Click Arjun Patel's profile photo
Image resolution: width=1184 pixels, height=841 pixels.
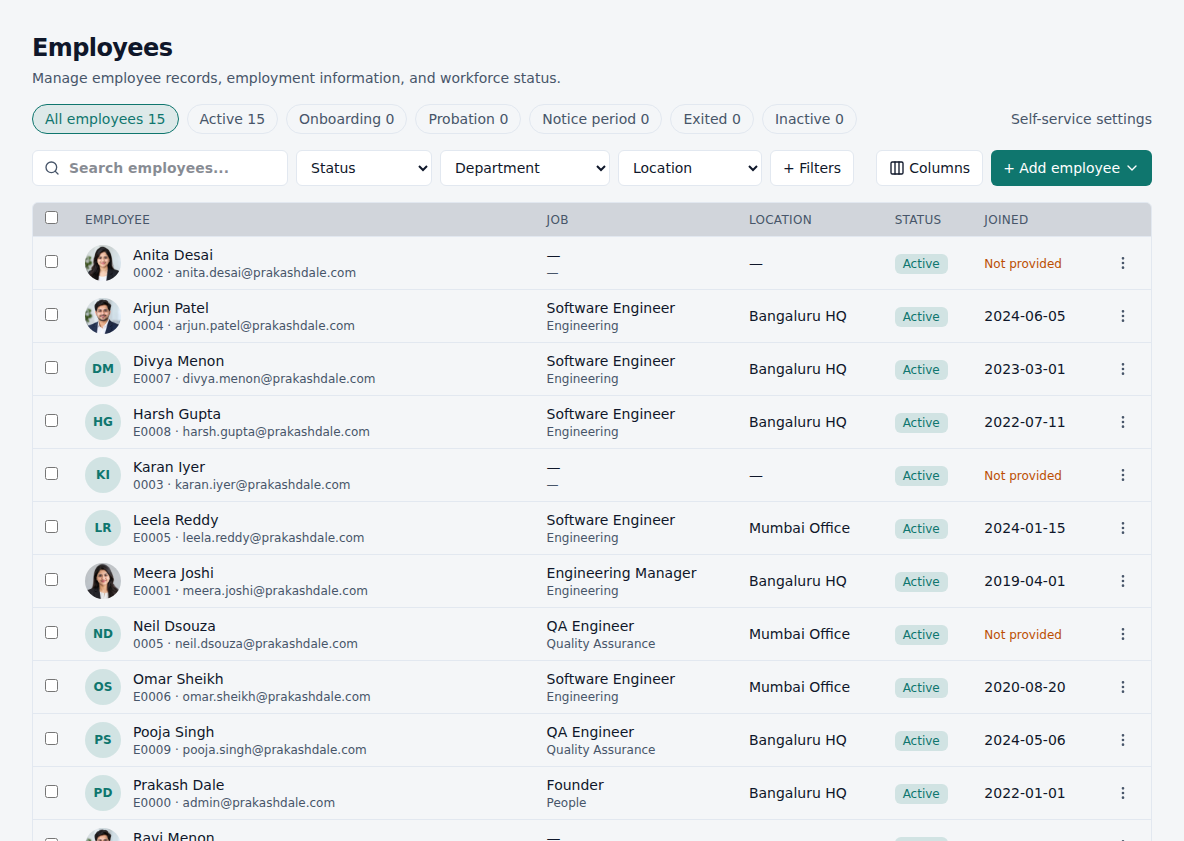(x=103, y=316)
